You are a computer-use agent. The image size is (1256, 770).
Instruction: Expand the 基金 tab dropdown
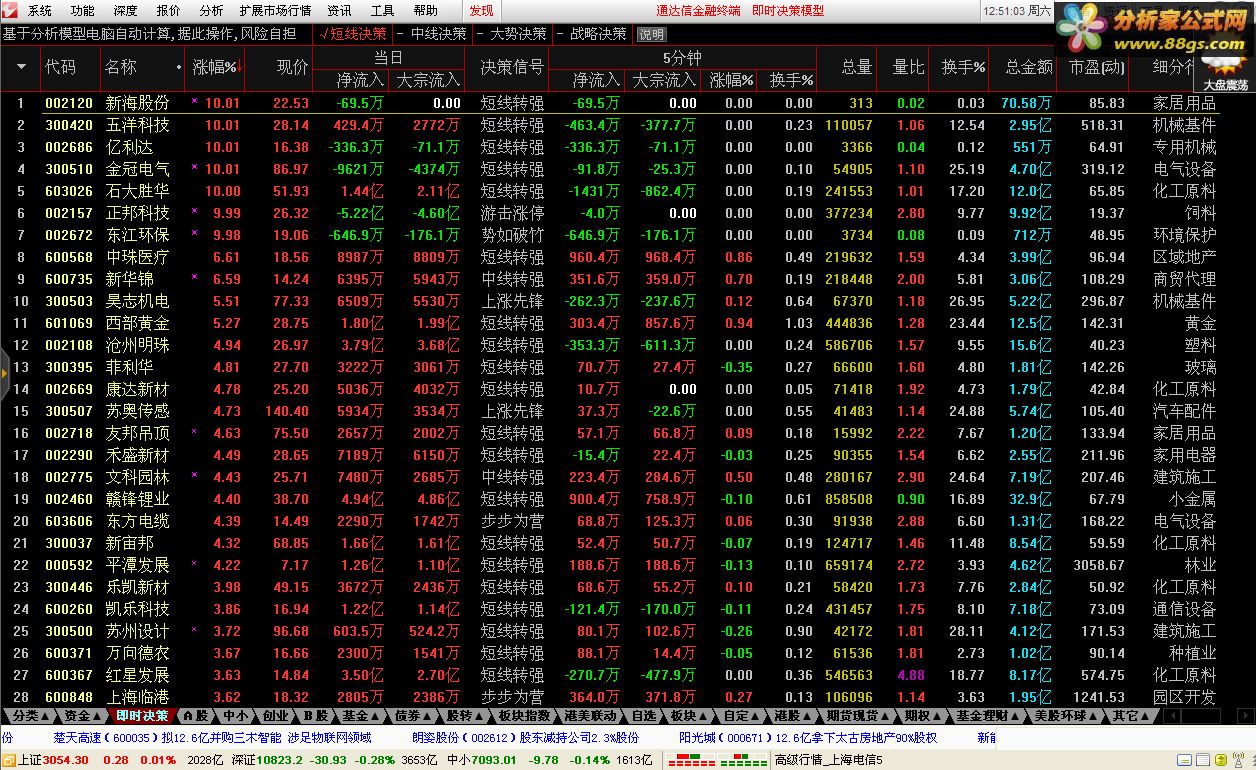[x=361, y=716]
